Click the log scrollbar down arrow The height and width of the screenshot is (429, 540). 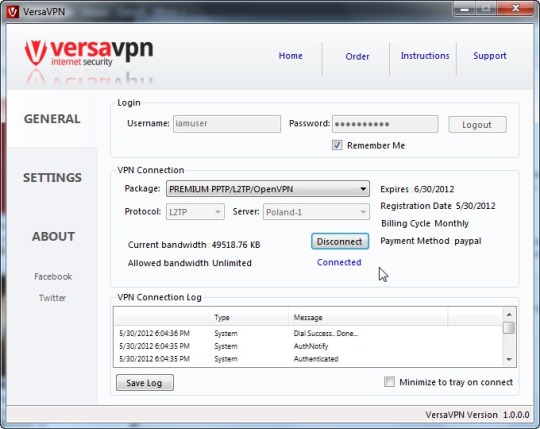(x=509, y=359)
